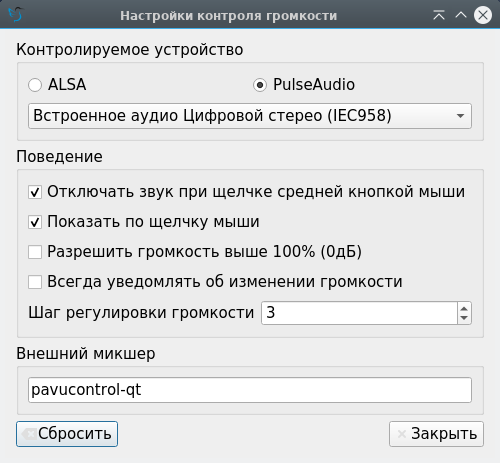Click the volume step value field showing 3
Screen dimensions: 500x463
359,313
